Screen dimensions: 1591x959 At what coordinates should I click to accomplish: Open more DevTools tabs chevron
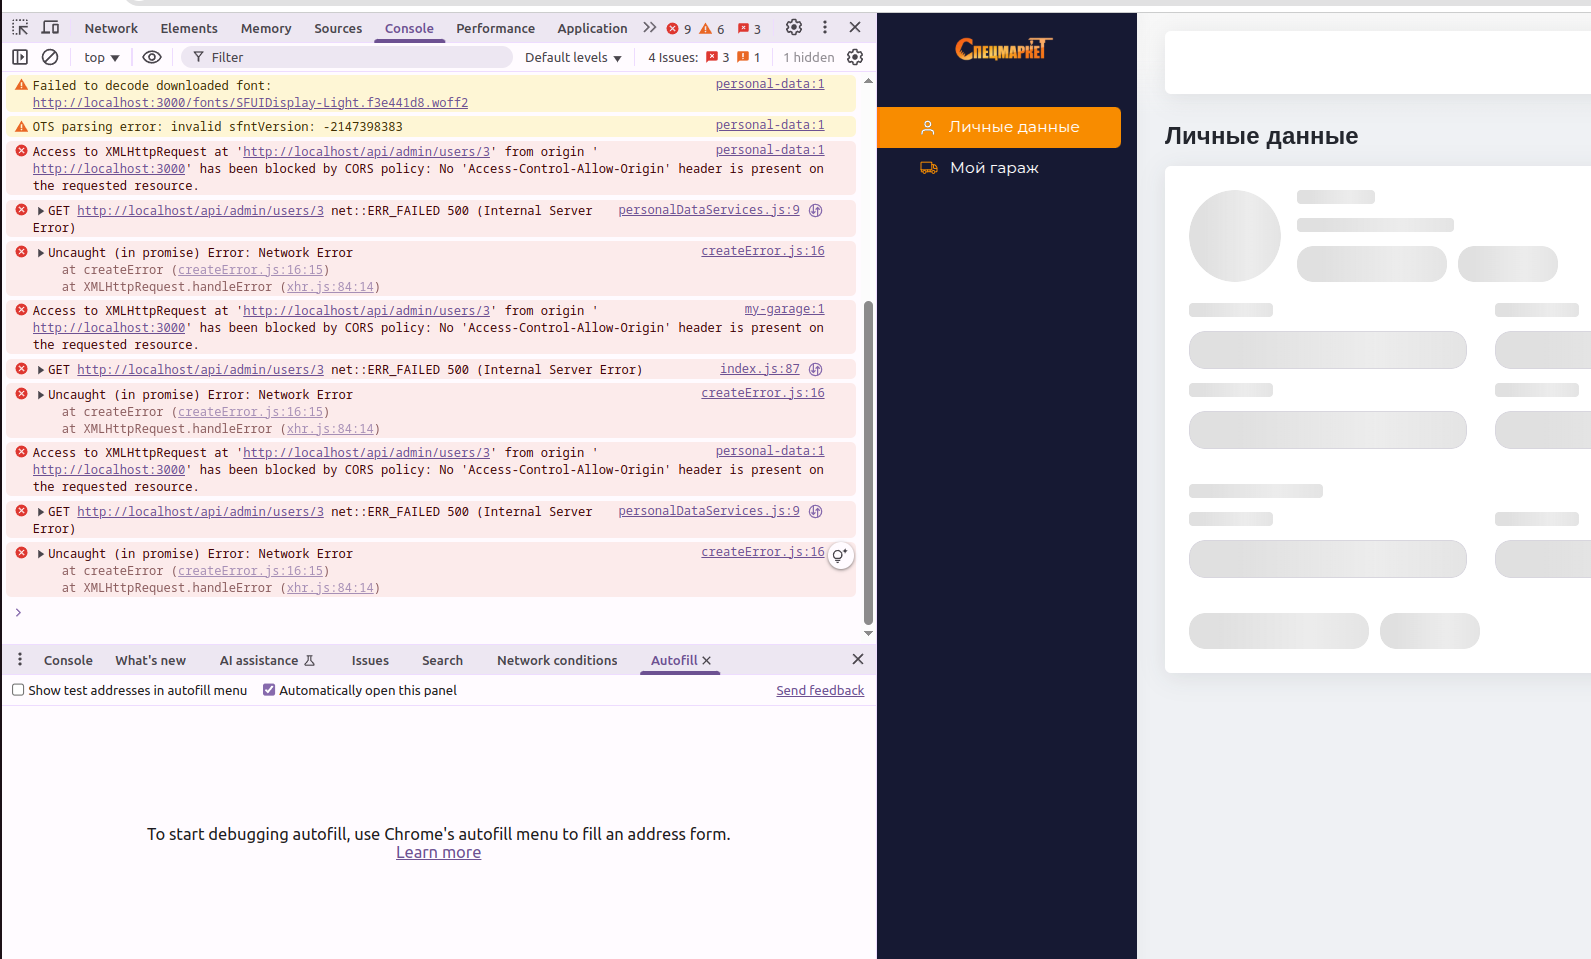click(650, 28)
